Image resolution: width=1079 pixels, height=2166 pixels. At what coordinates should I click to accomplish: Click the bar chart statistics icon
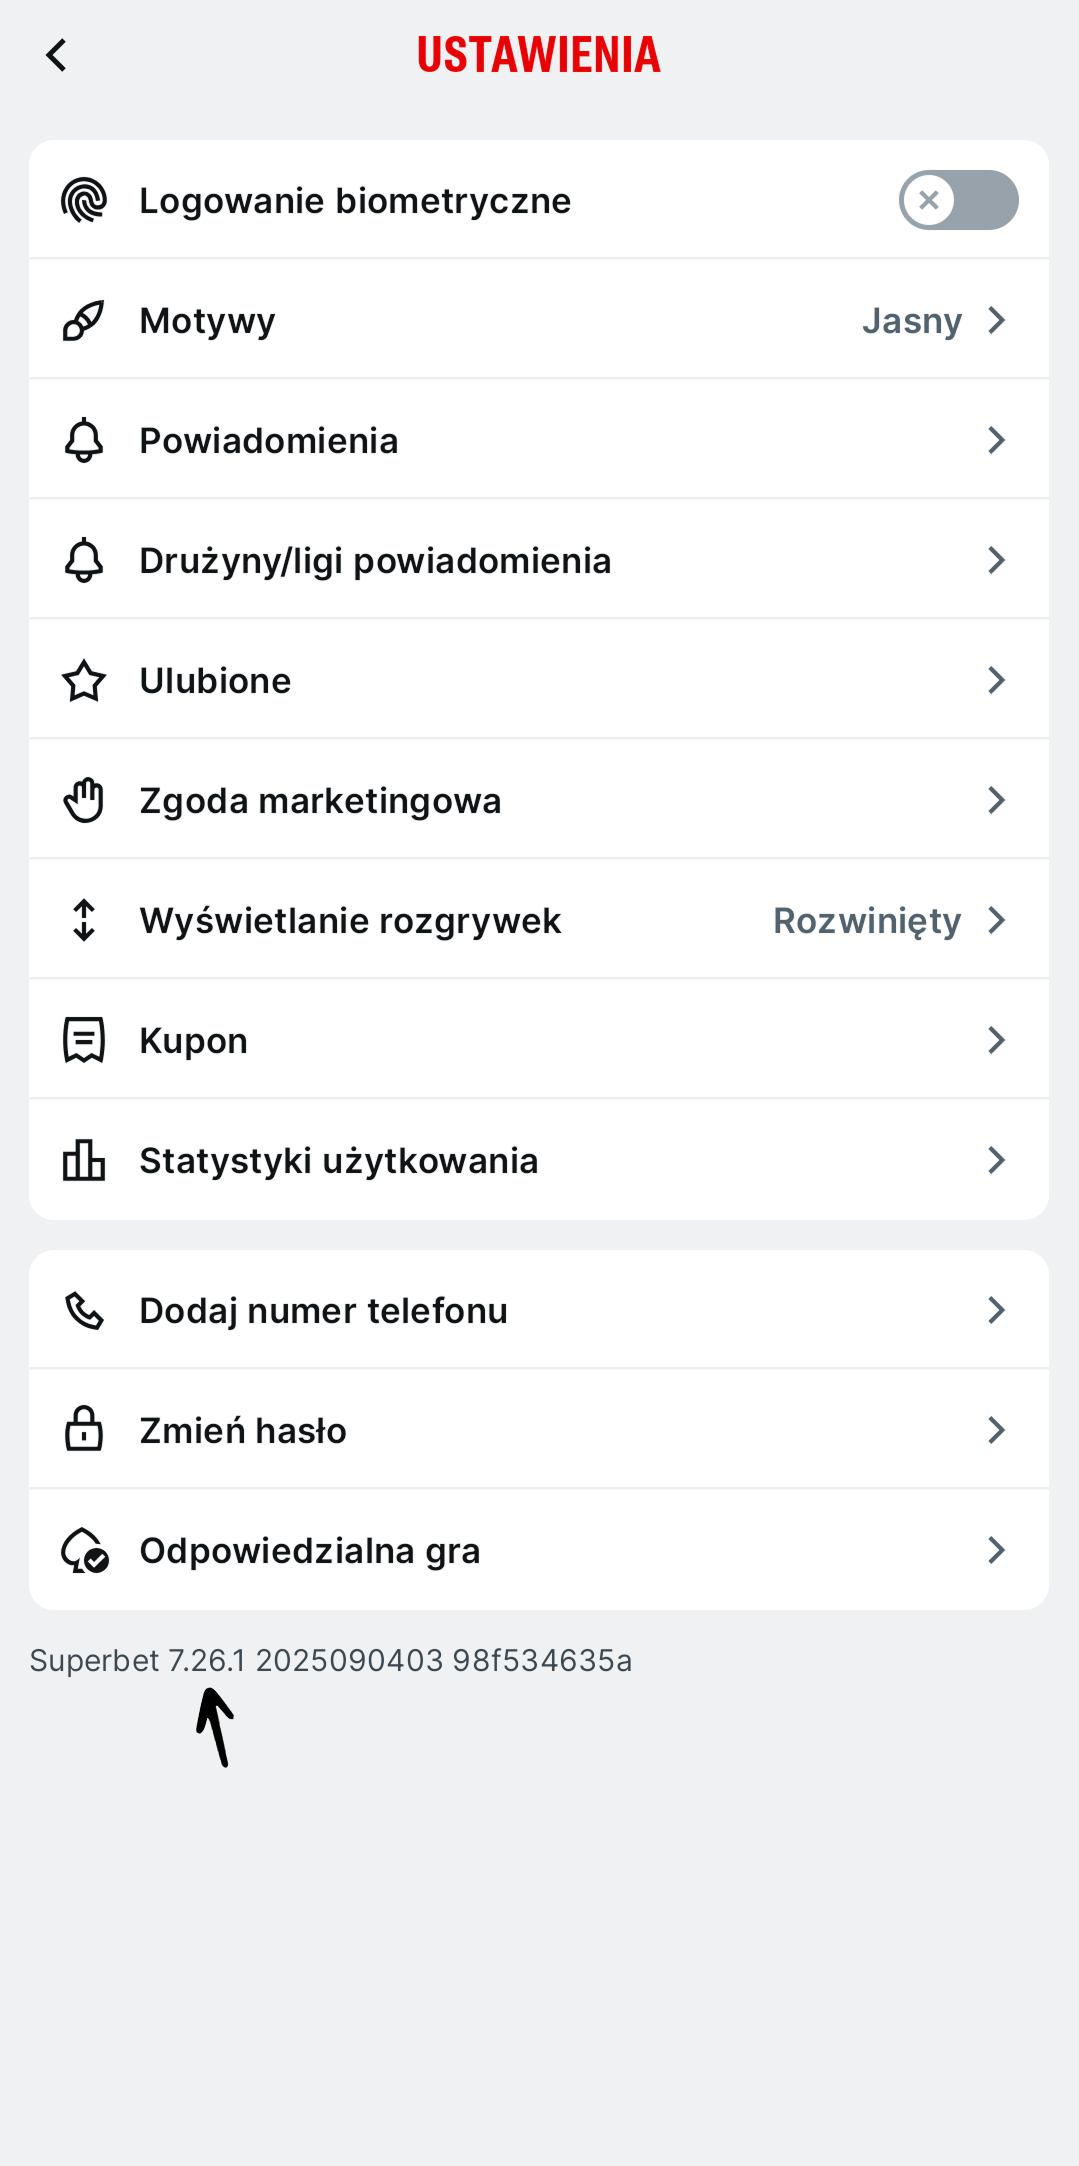coord(84,1160)
